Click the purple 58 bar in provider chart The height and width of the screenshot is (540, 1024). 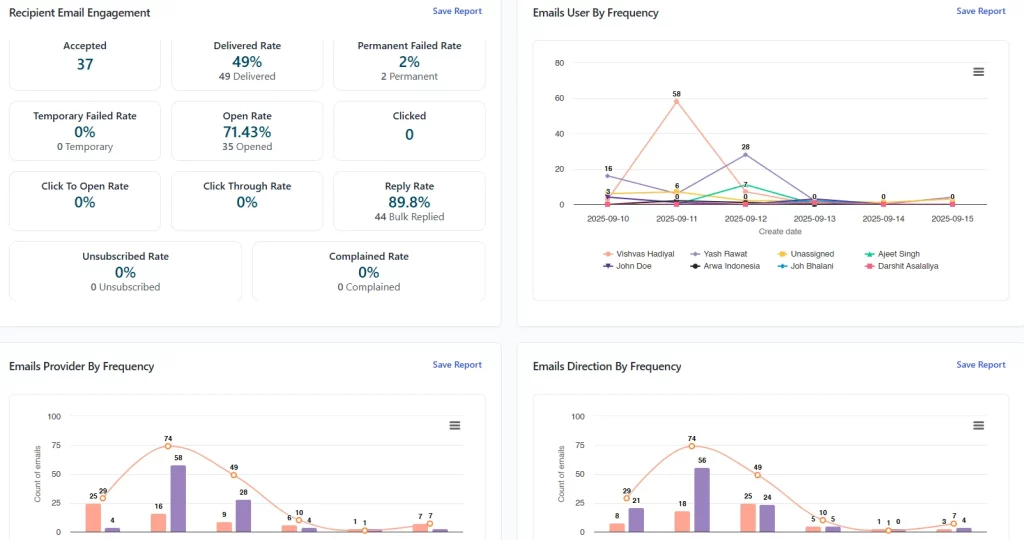click(x=178, y=498)
